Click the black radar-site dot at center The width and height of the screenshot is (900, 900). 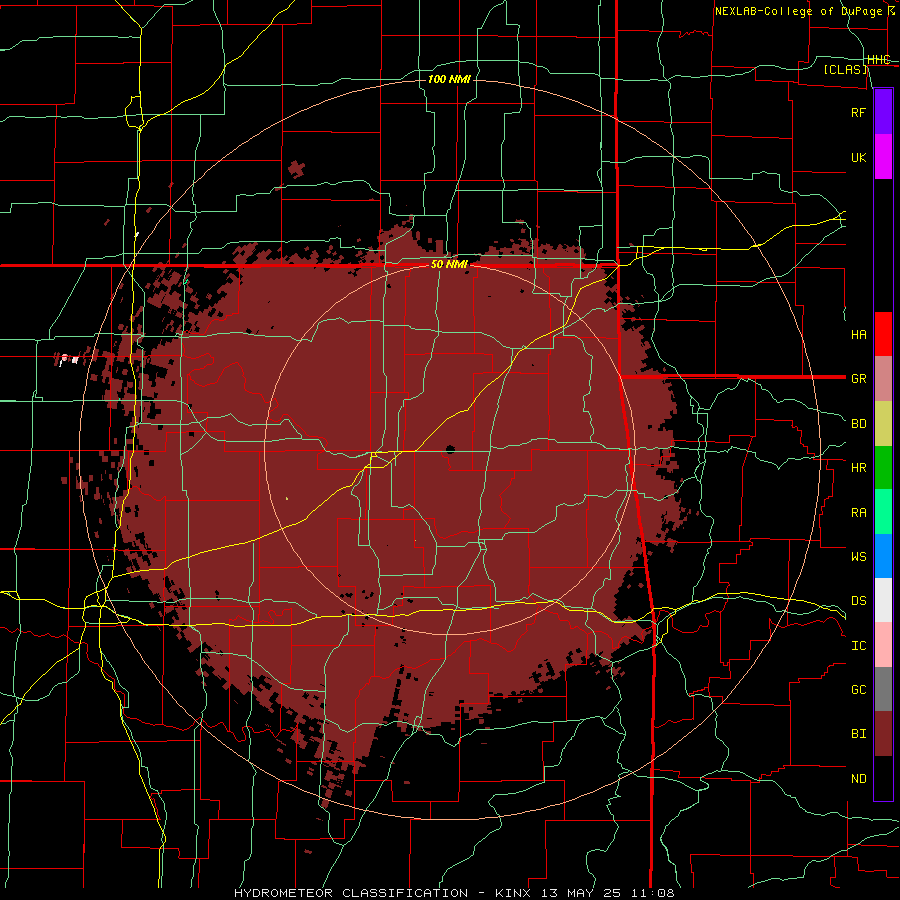point(450,449)
